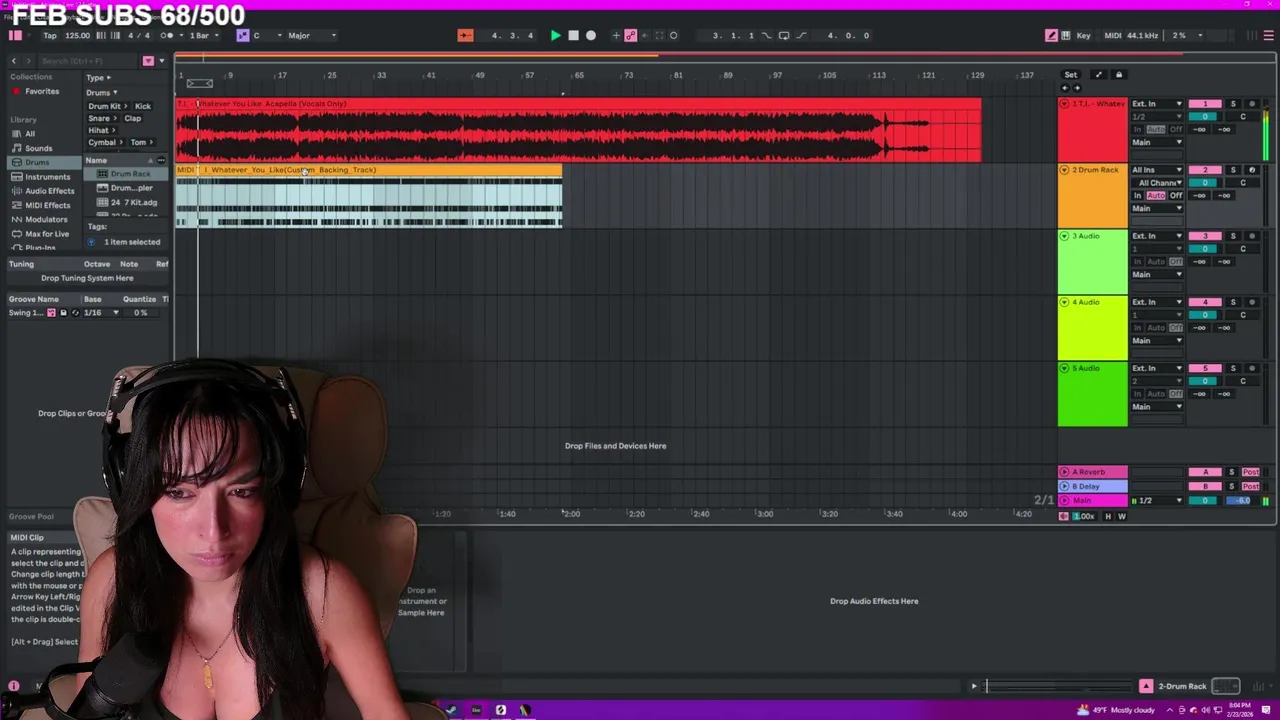Click the next locator arrow icon

pos(1077,88)
